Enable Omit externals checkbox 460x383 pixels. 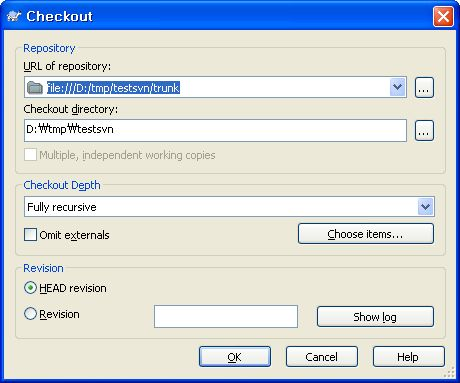(30, 234)
